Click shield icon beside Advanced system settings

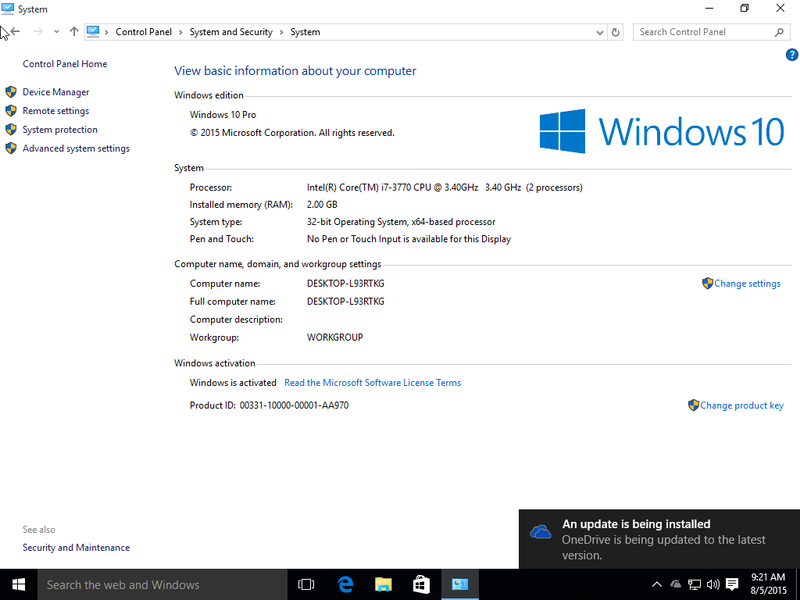[x=11, y=148]
